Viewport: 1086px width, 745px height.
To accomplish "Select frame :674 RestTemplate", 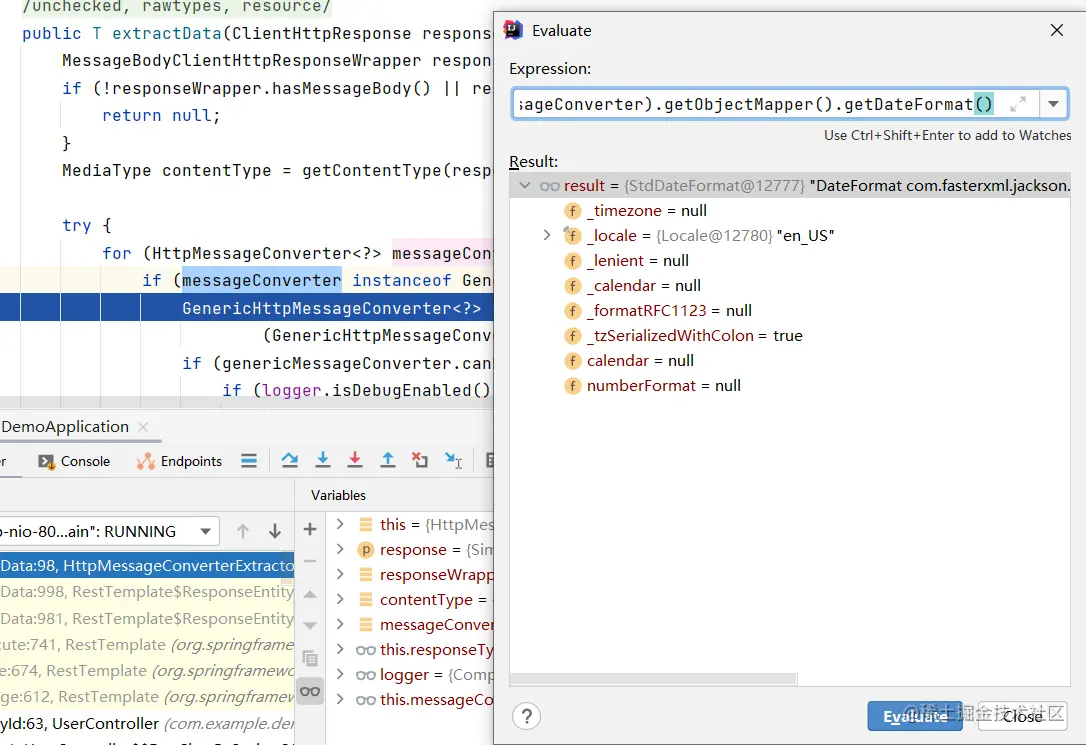I will click(147, 671).
